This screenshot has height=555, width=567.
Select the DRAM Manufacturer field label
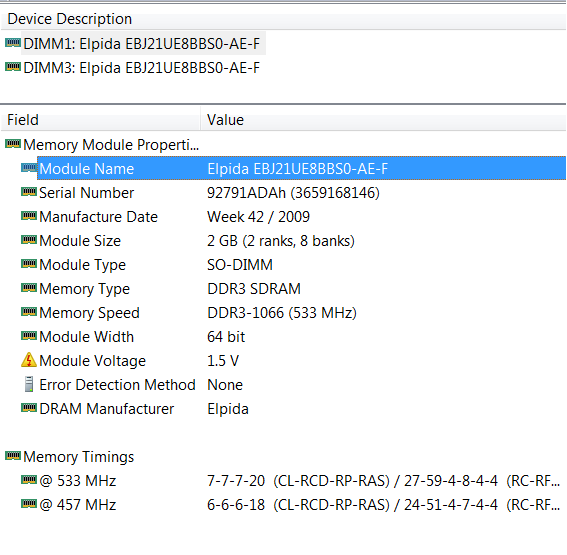coord(107,409)
